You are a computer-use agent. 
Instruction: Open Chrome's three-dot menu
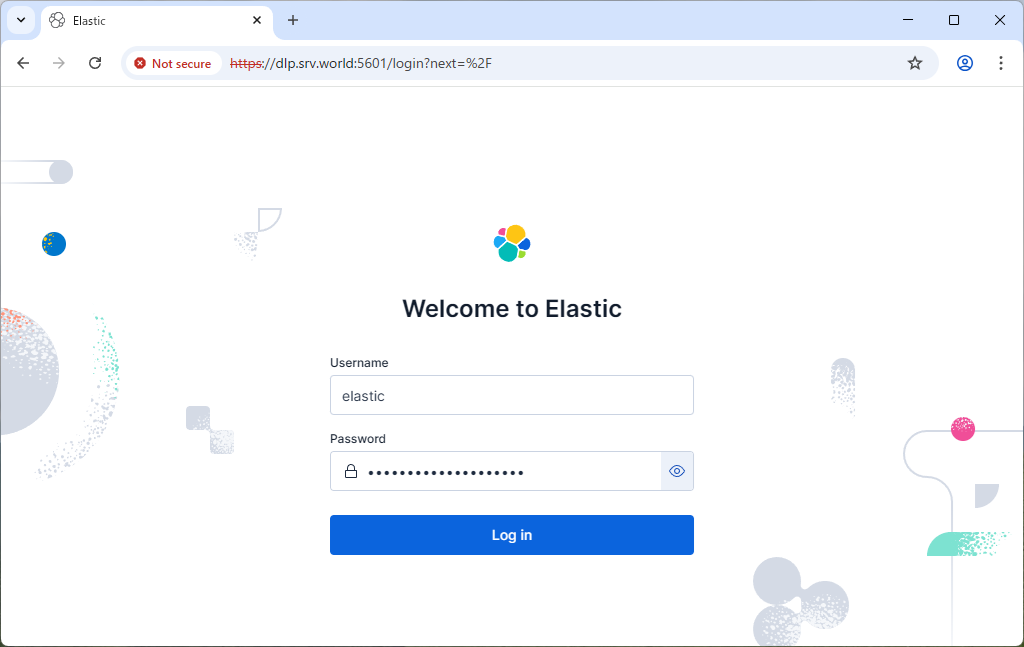coord(1000,63)
